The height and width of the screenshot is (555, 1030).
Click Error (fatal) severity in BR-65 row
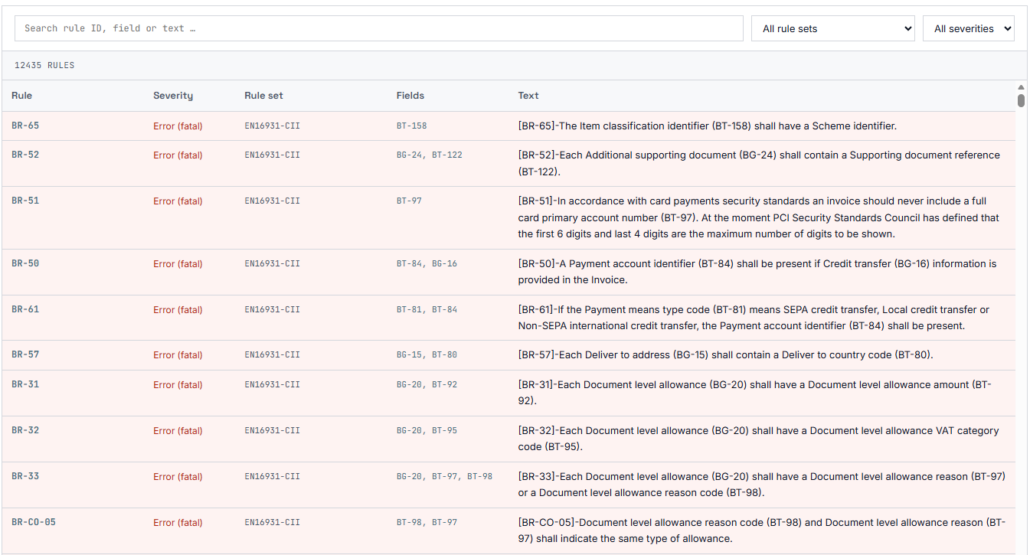tap(177, 126)
